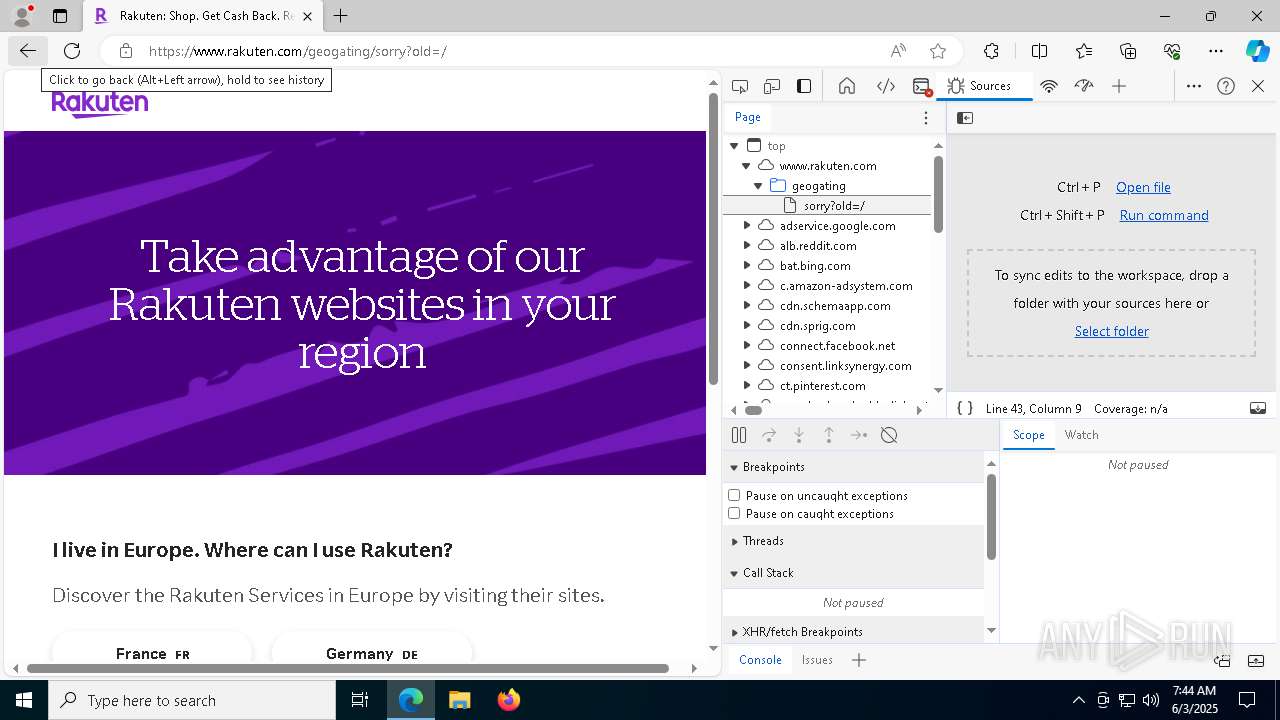Enable Pause on uncaught exceptions

(x=734, y=495)
